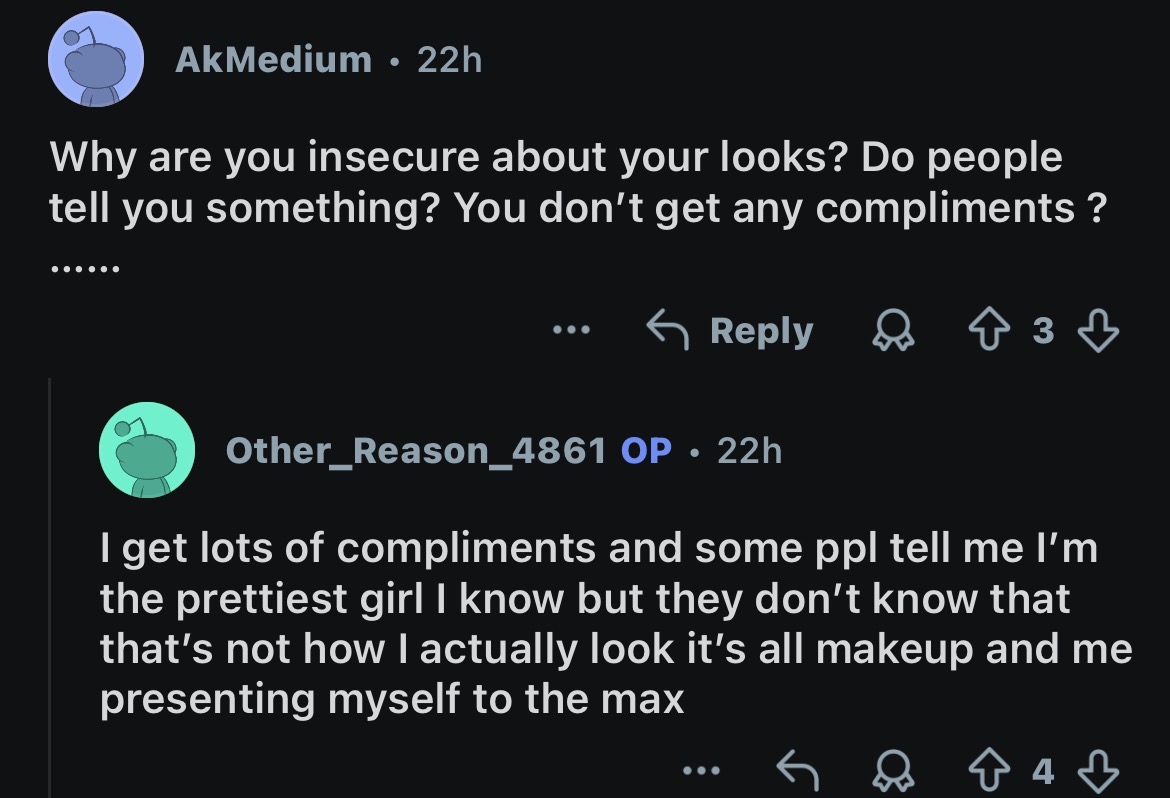Select Other_Reason_4861's reply text body
The height and width of the screenshot is (798, 1170).
pos(616,623)
